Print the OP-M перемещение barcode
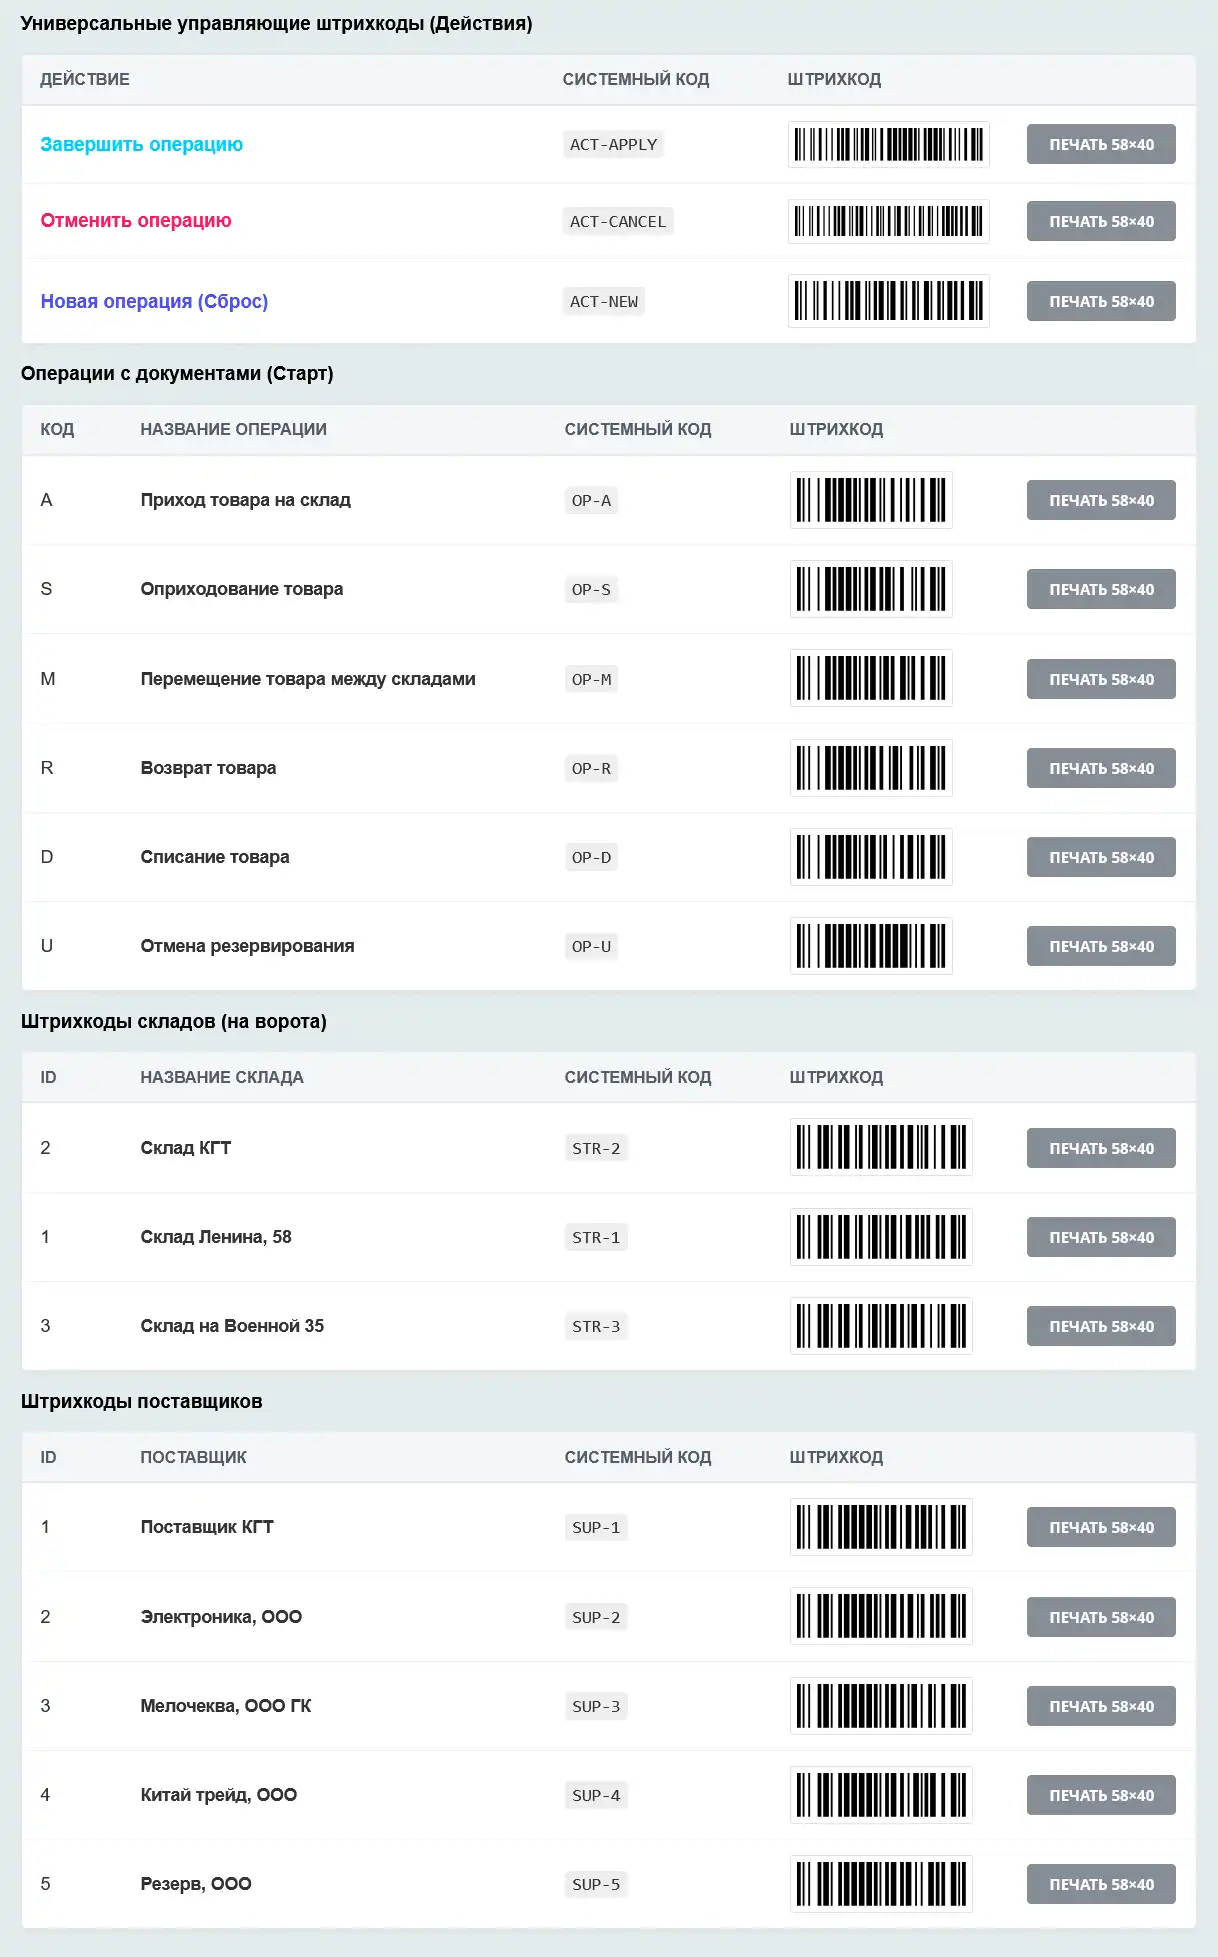This screenshot has width=1218, height=1957. click(x=1100, y=679)
